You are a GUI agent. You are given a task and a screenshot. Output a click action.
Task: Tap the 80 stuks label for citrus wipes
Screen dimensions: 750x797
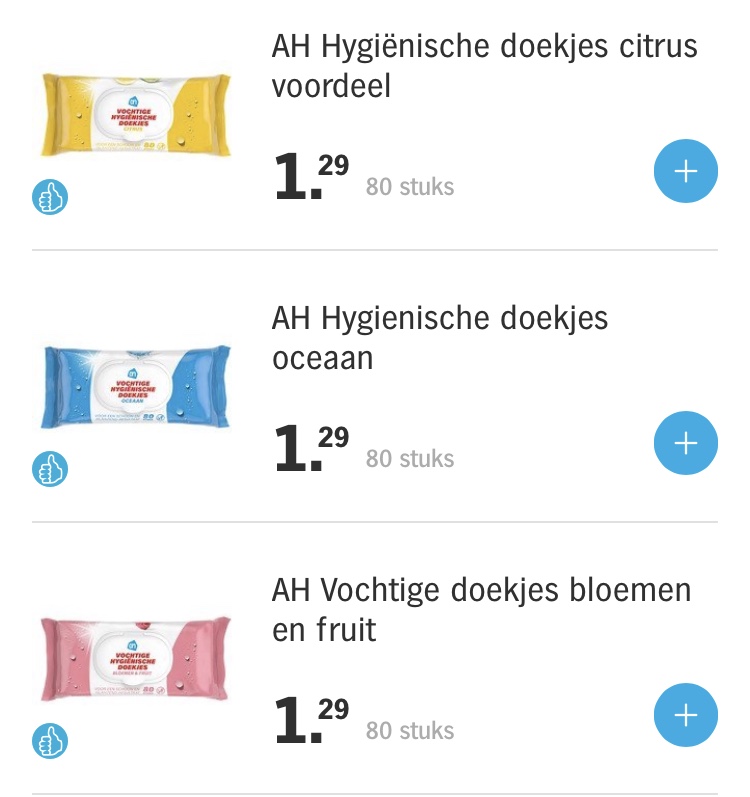[410, 187]
